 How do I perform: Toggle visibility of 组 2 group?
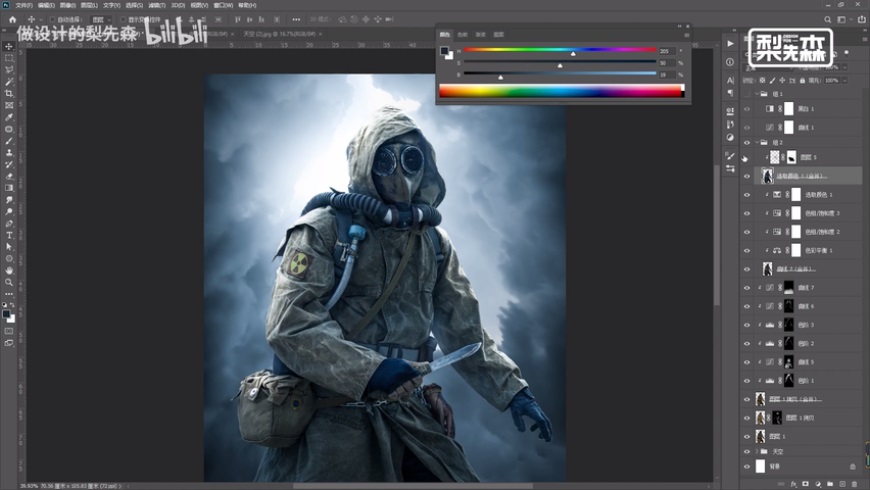[747, 143]
